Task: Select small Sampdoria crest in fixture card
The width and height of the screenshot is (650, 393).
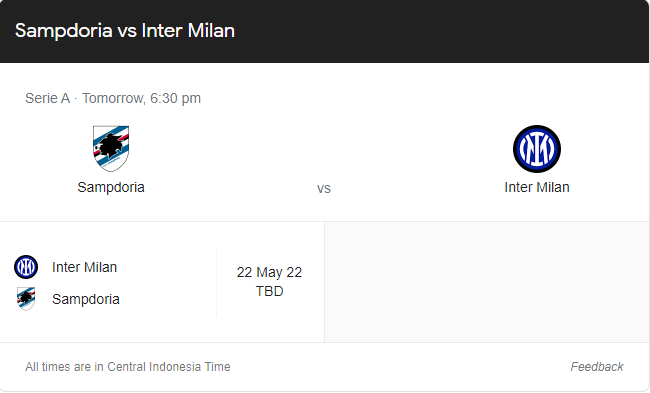Action: pos(26,299)
